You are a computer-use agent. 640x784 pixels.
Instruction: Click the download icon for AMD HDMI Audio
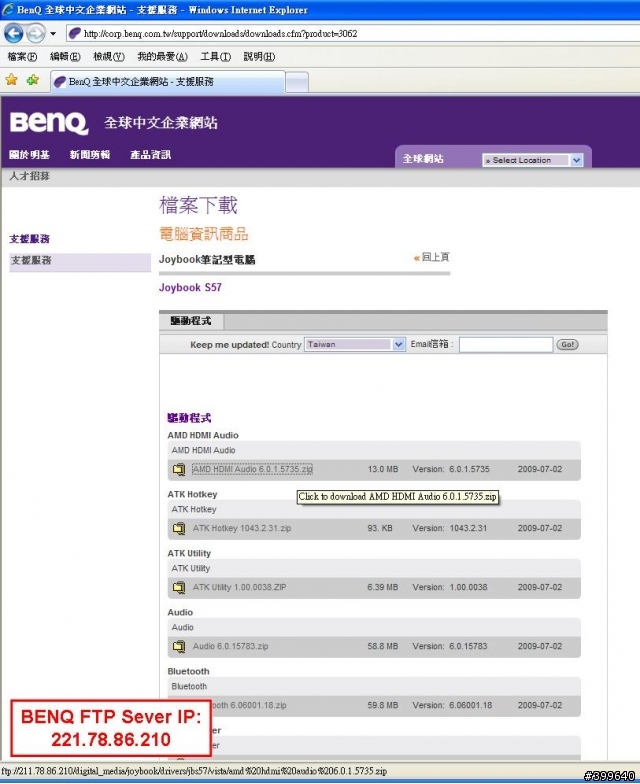pyautogui.click(x=178, y=470)
